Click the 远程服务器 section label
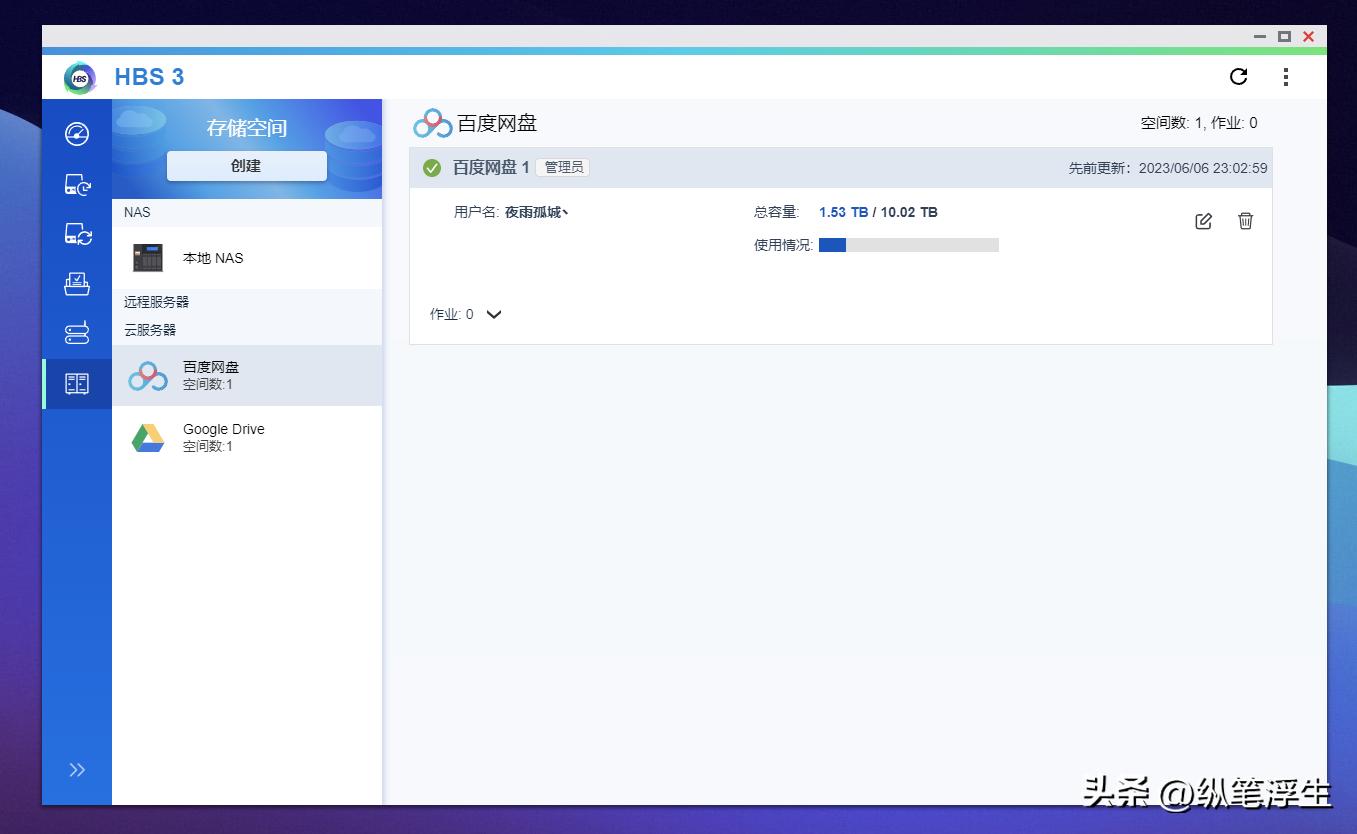Image resolution: width=1357 pixels, height=834 pixels. tap(156, 301)
